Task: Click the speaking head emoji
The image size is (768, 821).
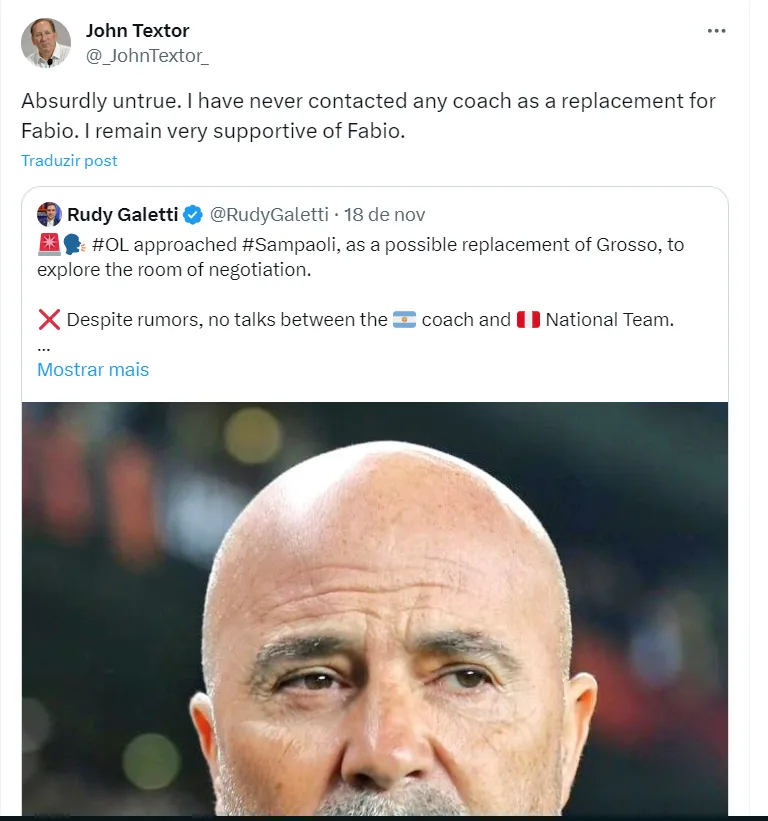Action: [74, 244]
